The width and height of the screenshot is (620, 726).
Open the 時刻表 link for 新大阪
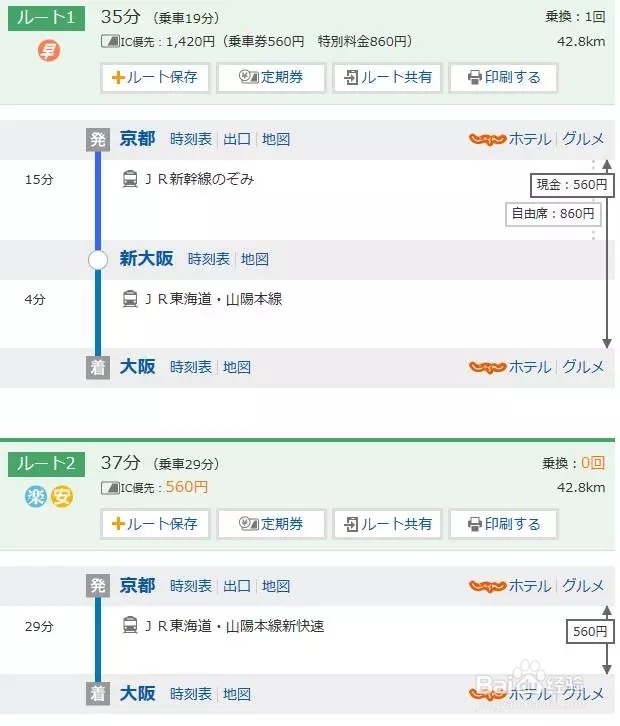[x=208, y=259]
